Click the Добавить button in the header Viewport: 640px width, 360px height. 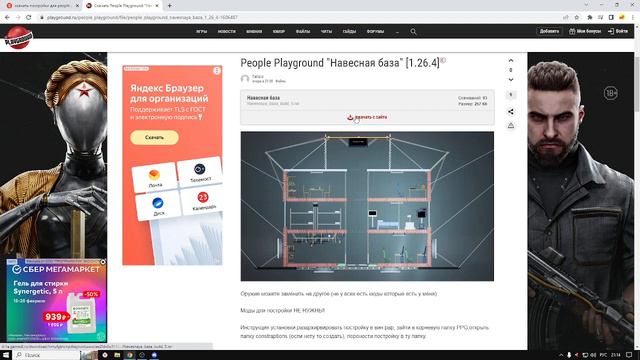pyautogui.click(x=549, y=31)
